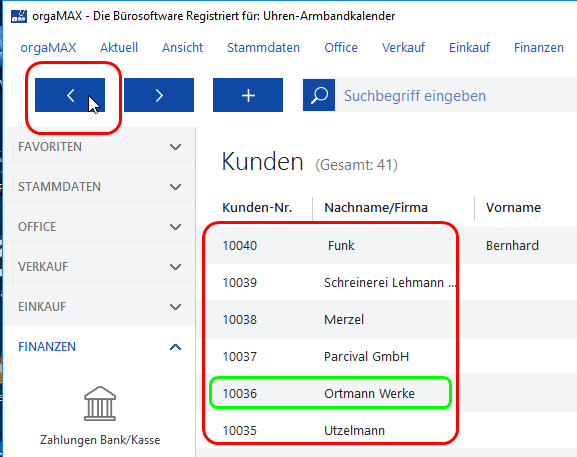
Task: Sort by the Nachname/Firma column header
Action: click(x=376, y=208)
